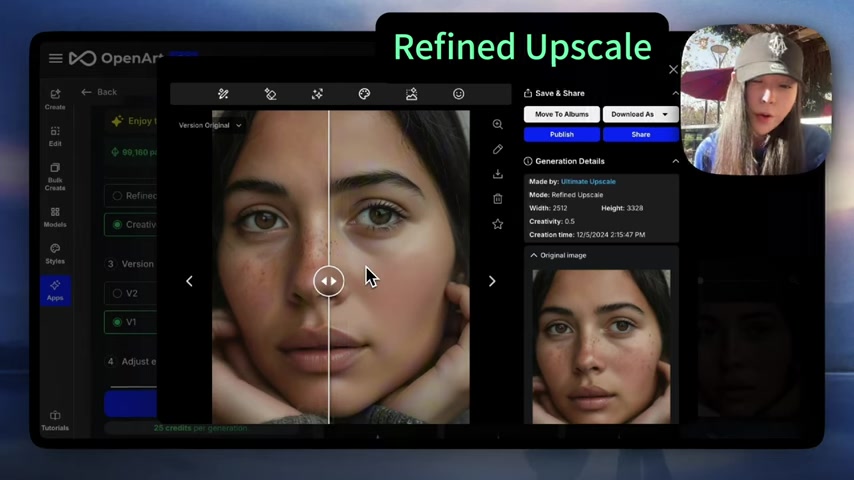Open the Models tab in sidebar
The height and width of the screenshot is (480, 854).
(55, 217)
